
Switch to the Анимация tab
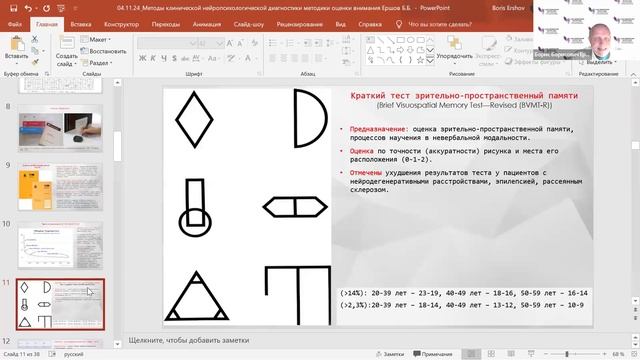(207, 24)
